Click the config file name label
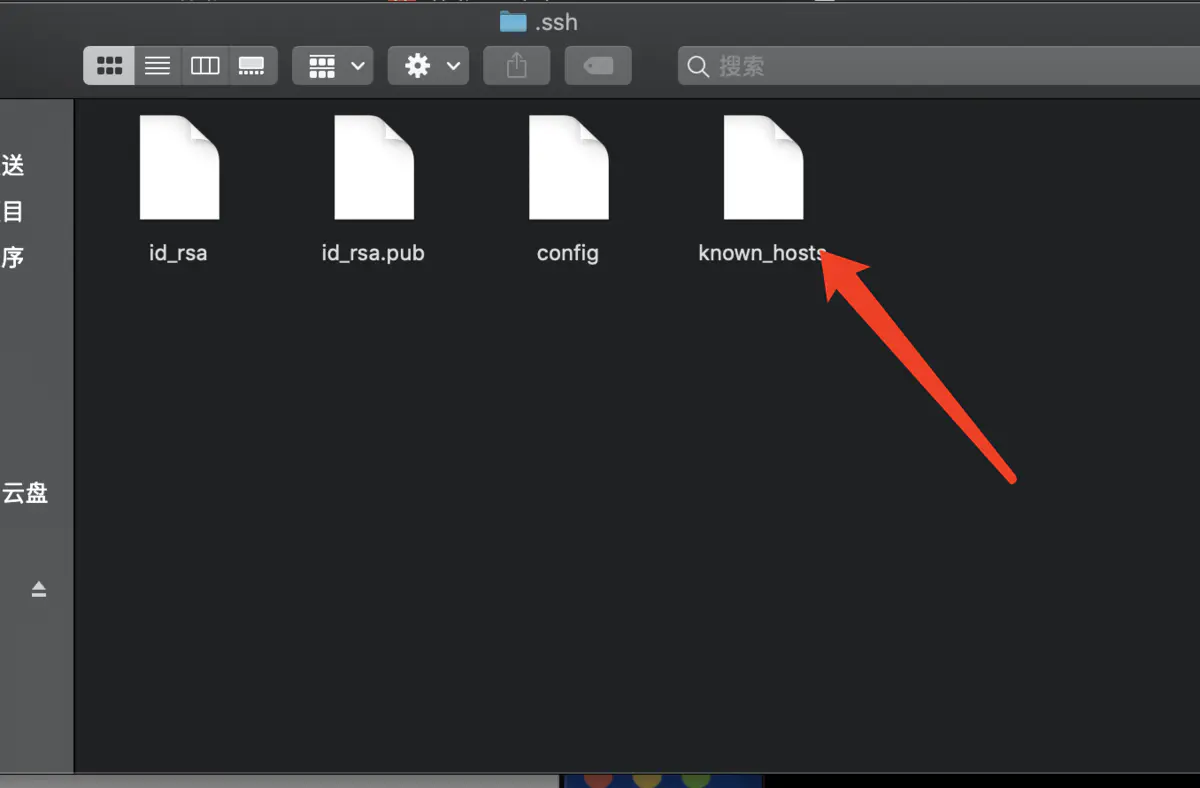The image size is (1200, 788). [568, 253]
